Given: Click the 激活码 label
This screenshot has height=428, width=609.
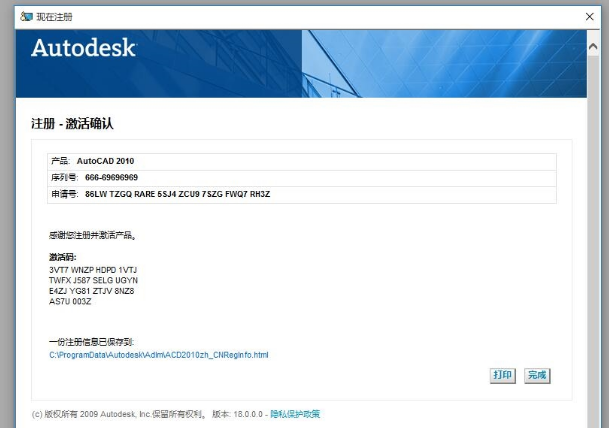Looking at the screenshot, I should [x=63, y=257].
